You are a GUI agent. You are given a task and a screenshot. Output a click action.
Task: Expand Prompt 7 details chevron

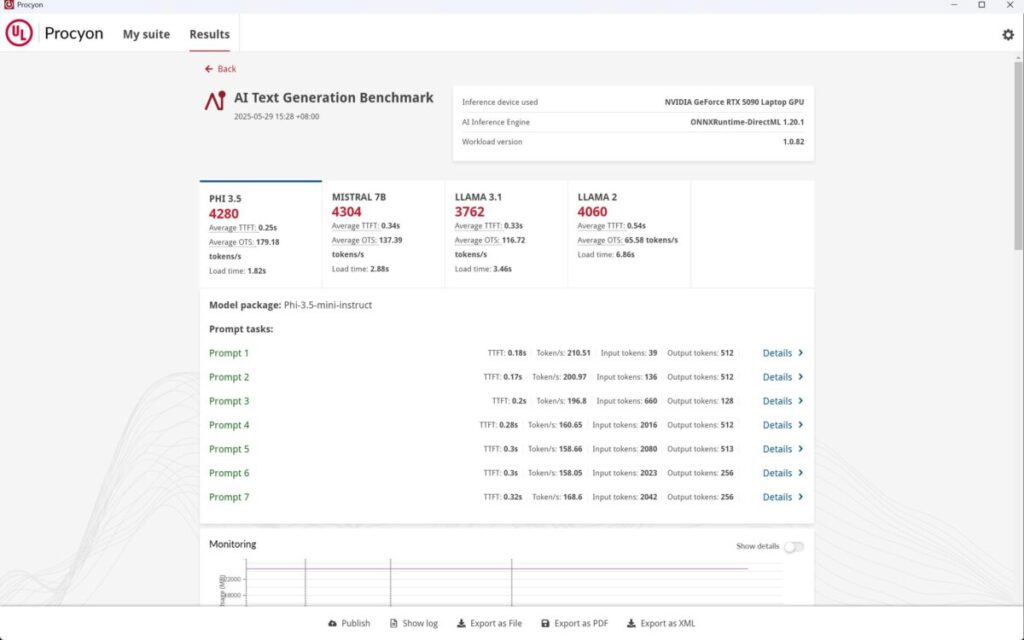point(801,497)
